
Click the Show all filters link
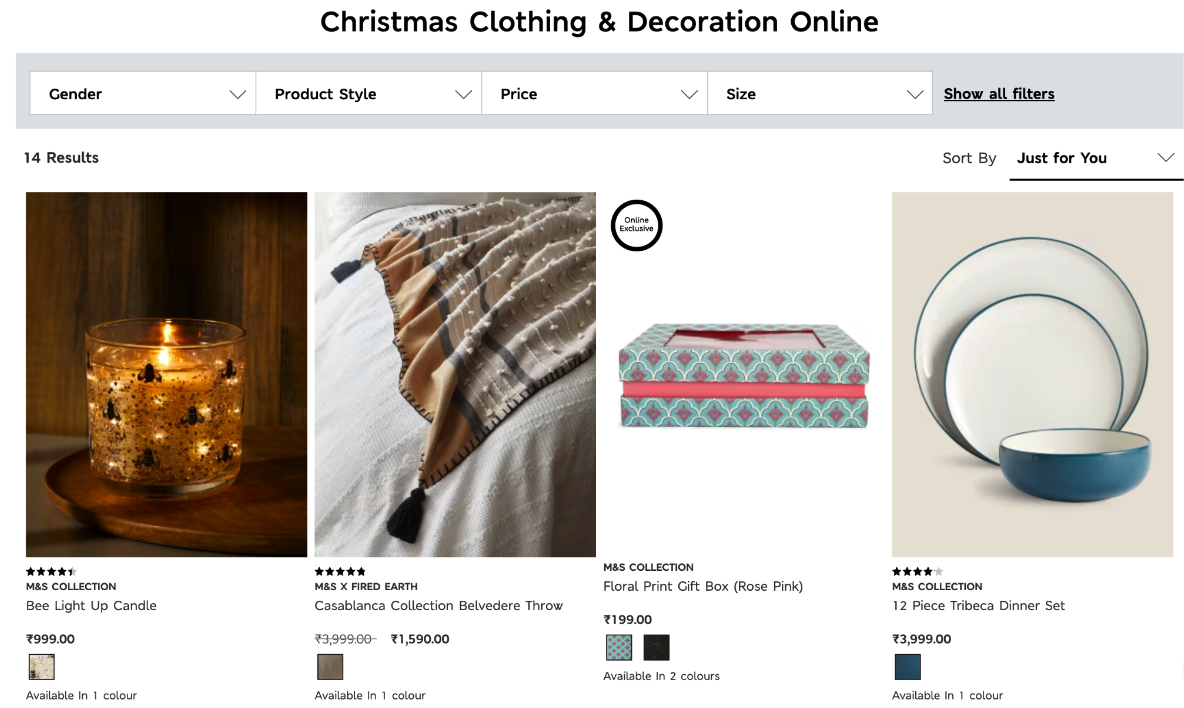point(999,94)
